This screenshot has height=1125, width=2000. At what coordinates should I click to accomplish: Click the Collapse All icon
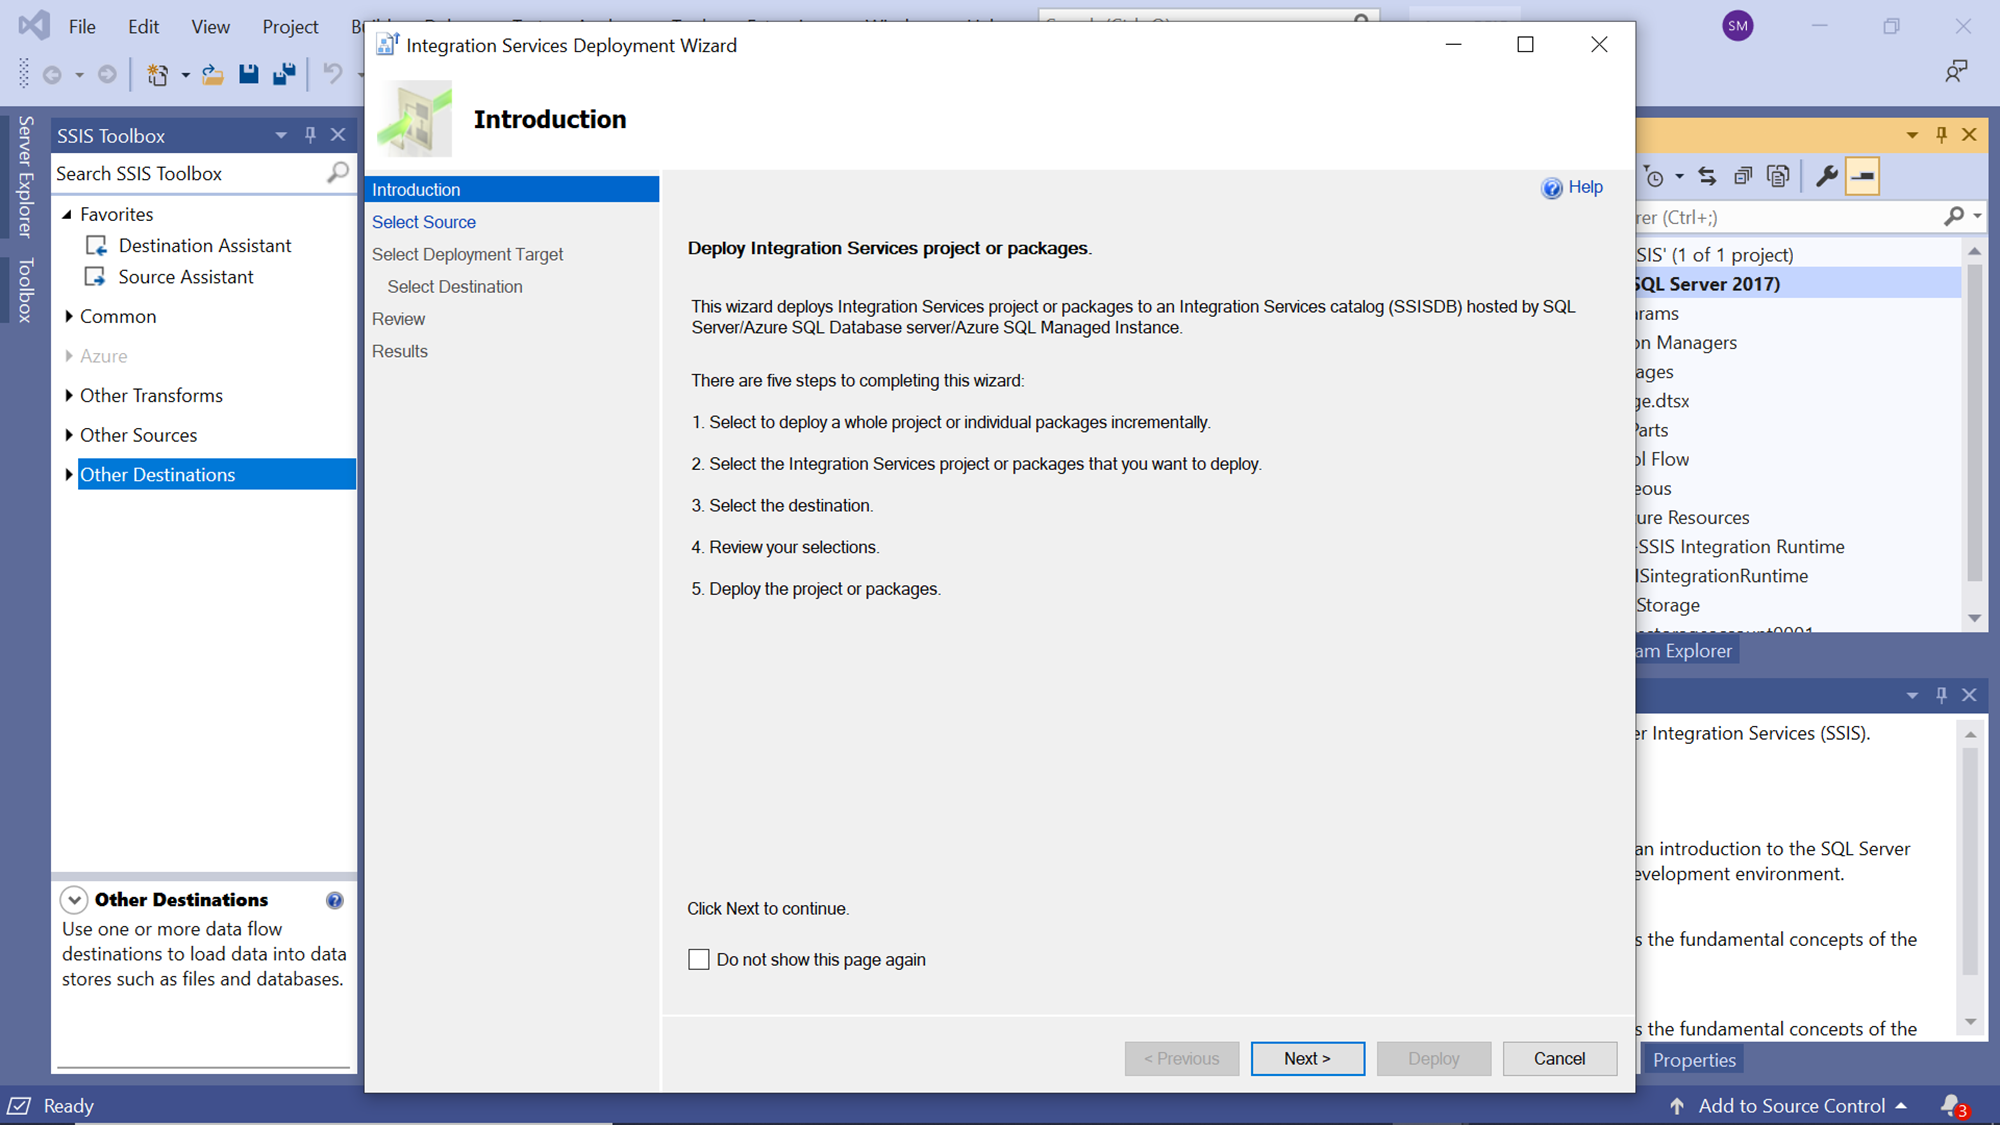click(1743, 177)
